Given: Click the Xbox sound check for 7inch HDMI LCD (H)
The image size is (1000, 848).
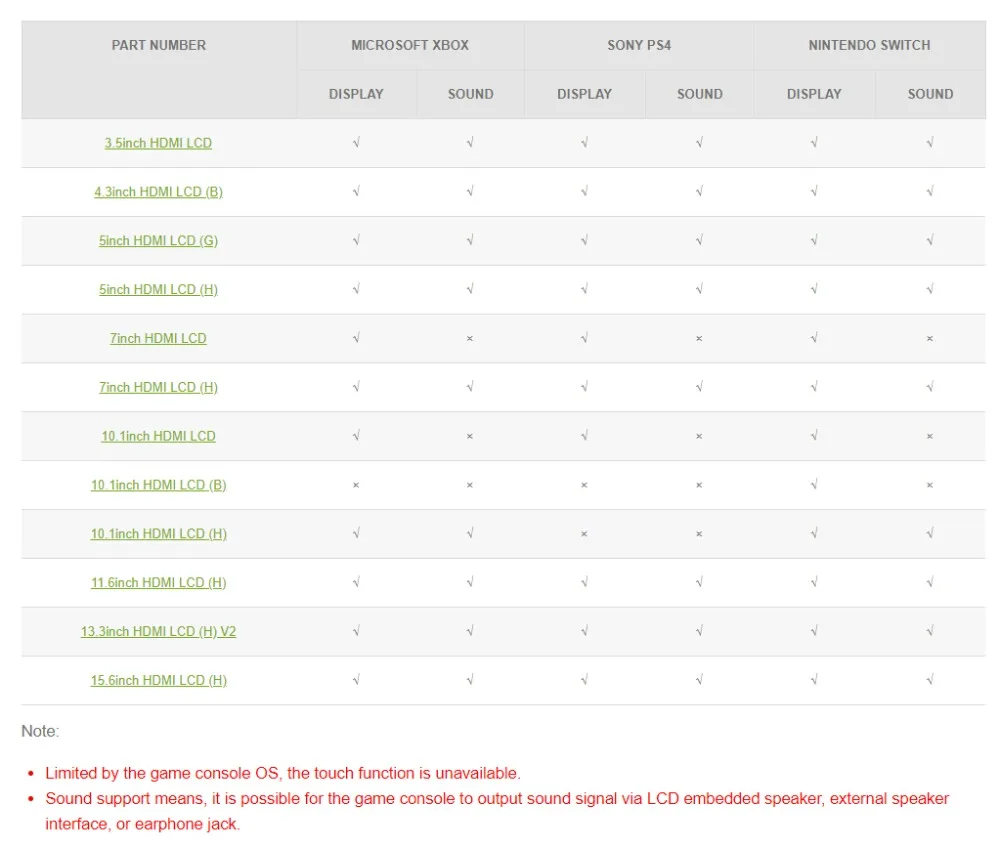Looking at the screenshot, I should [470, 386].
